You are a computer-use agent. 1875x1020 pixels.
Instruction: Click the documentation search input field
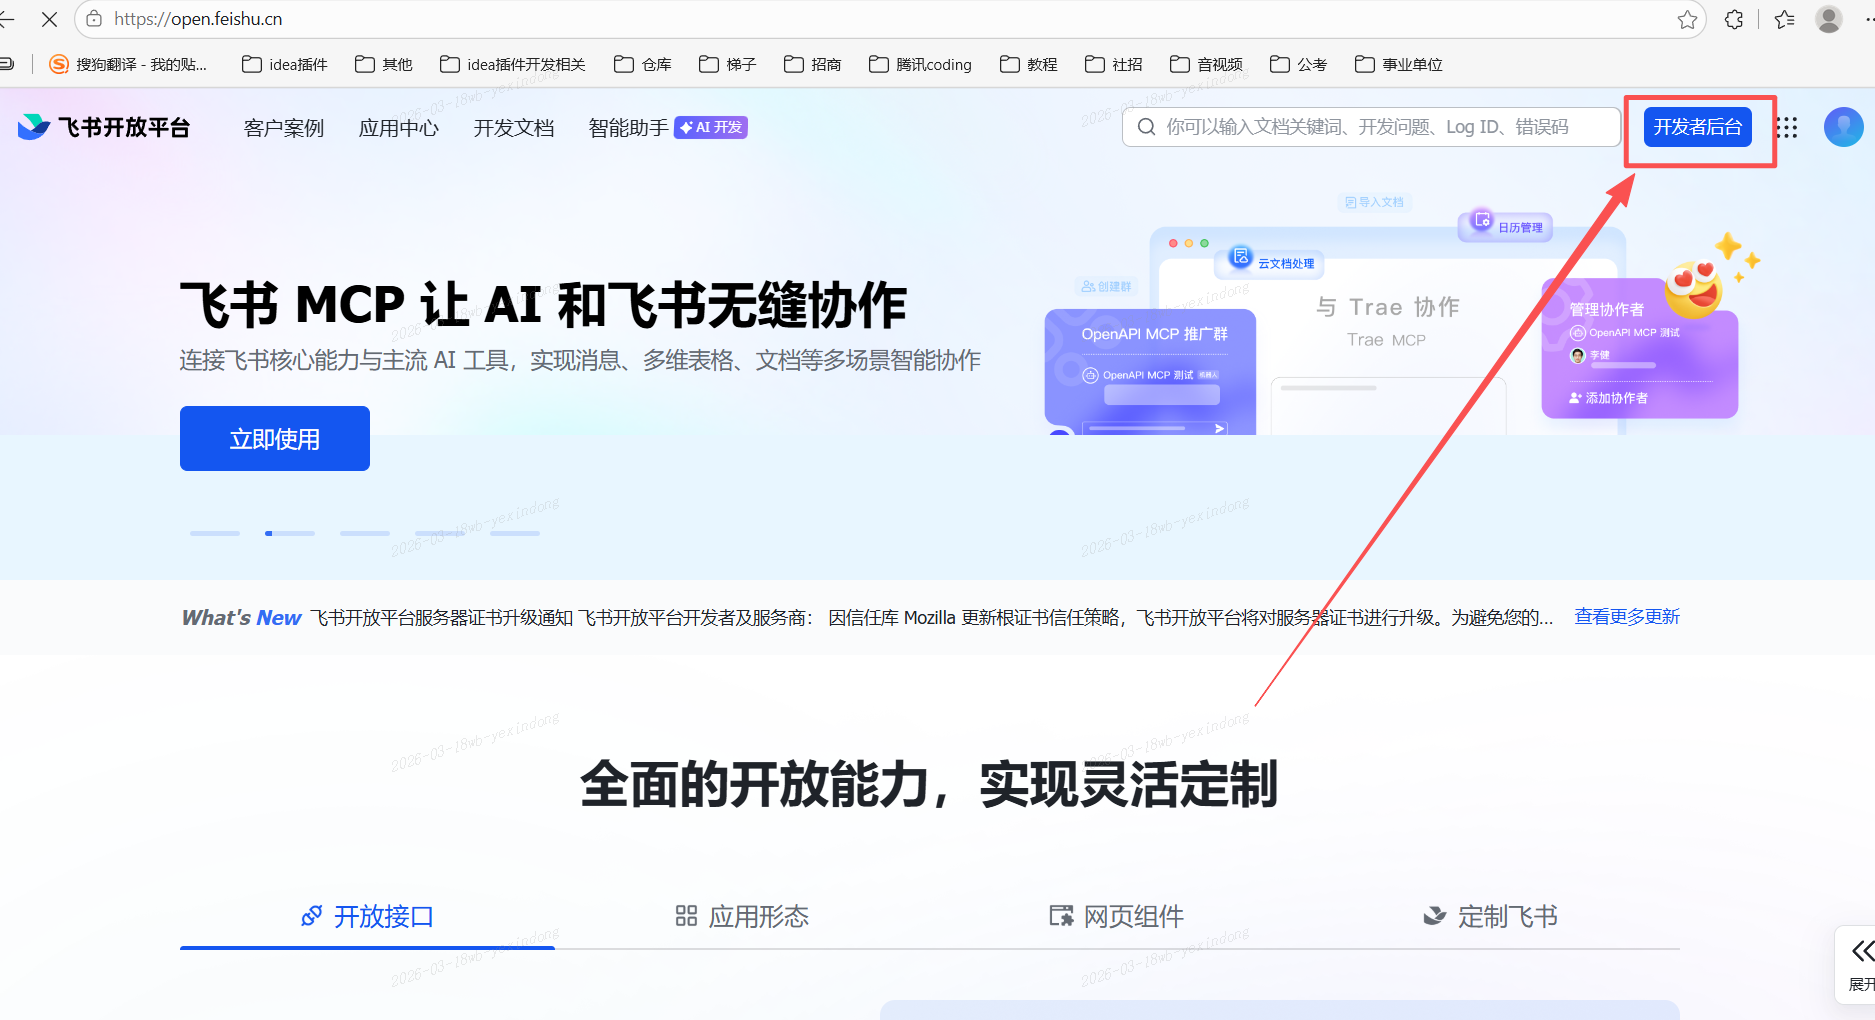point(1370,127)
